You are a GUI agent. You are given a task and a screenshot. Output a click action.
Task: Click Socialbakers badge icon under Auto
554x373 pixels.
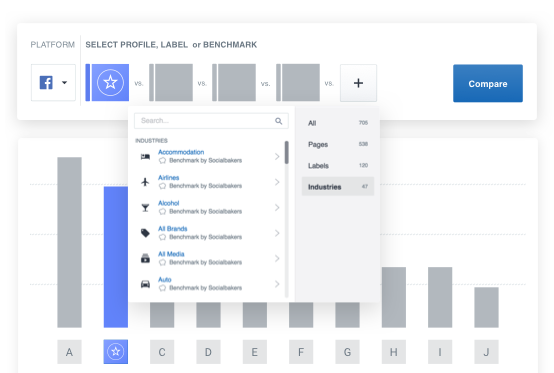click(162, 288)
